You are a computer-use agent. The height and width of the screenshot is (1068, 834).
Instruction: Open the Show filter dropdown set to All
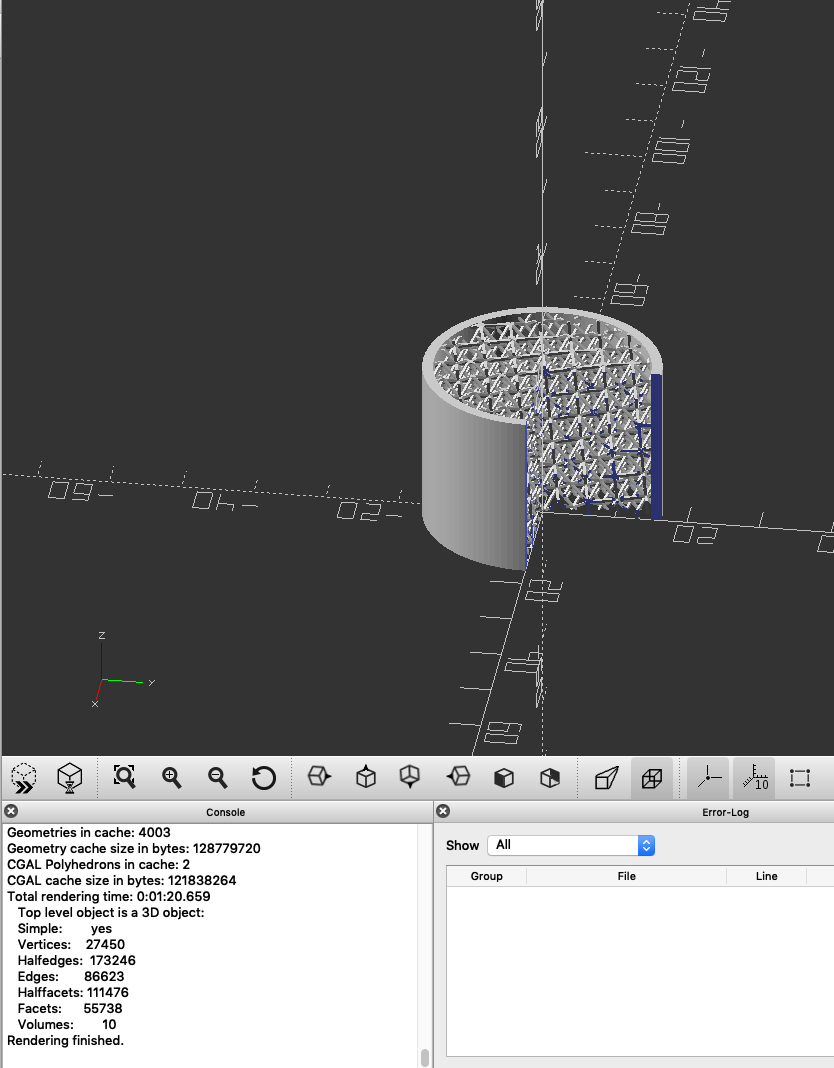[x=571, y=845]
